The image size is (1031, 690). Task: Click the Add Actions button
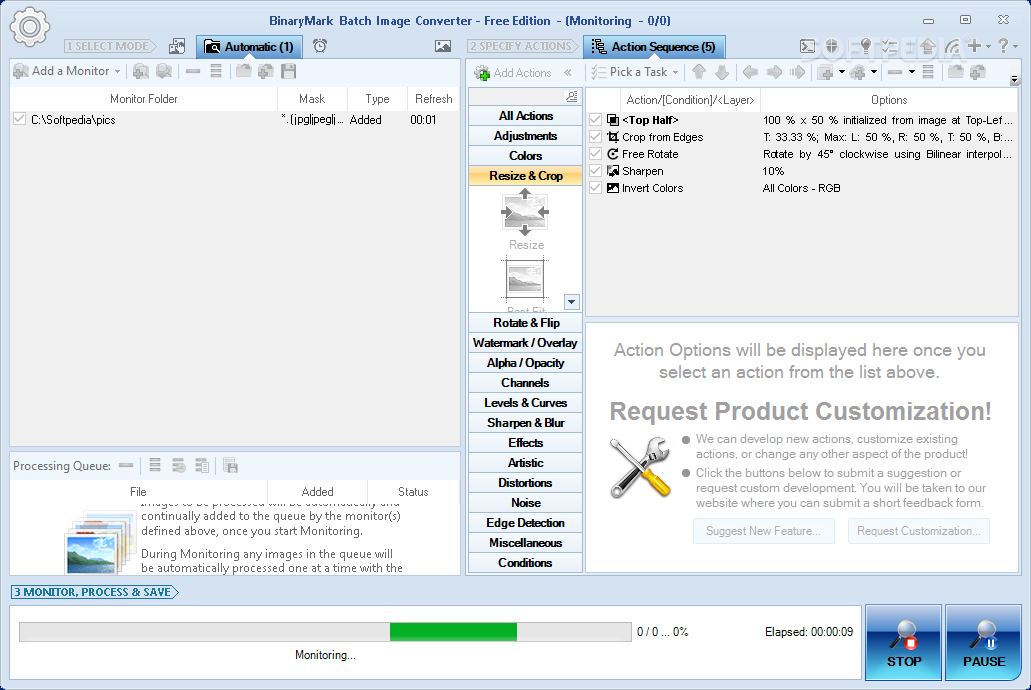[514, 72]
